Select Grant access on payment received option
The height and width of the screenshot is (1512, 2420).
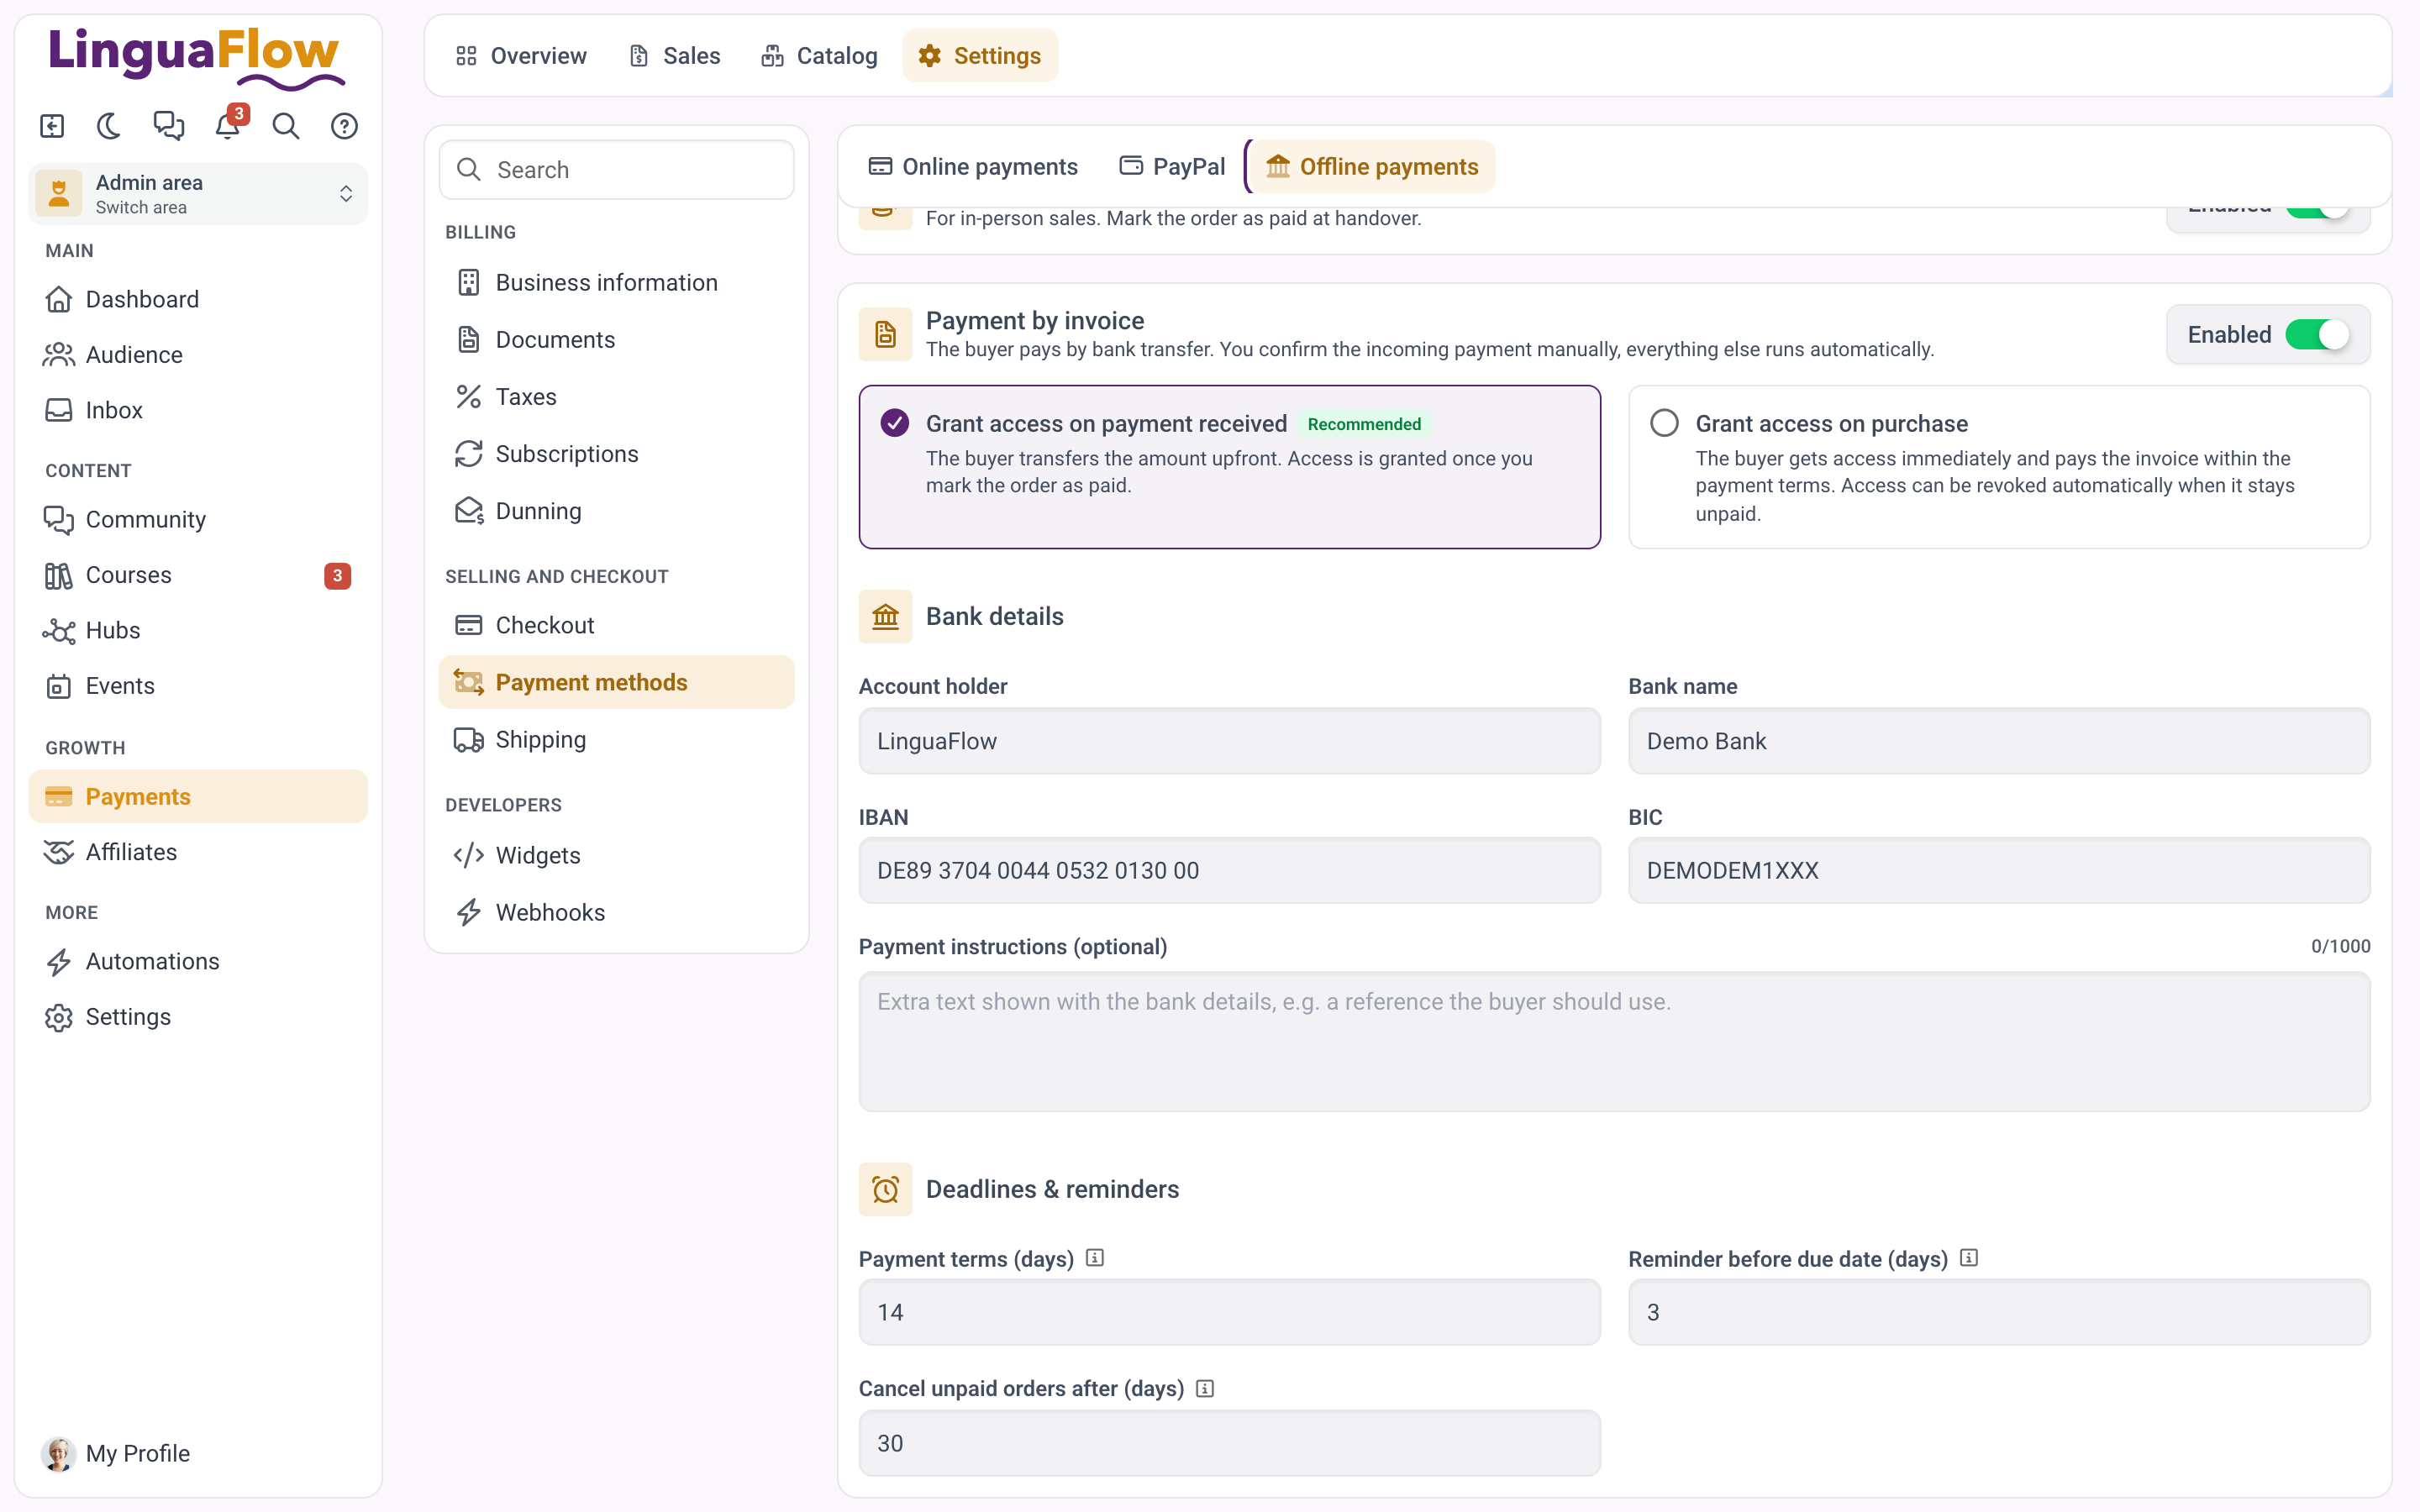(1229, 467)
